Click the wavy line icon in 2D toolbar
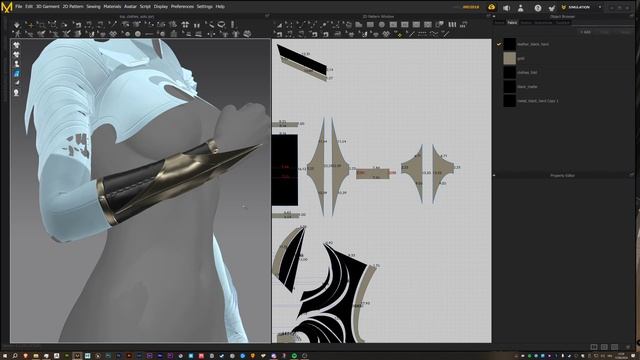This screenshot has height=360, width=640. click(434, 34)
